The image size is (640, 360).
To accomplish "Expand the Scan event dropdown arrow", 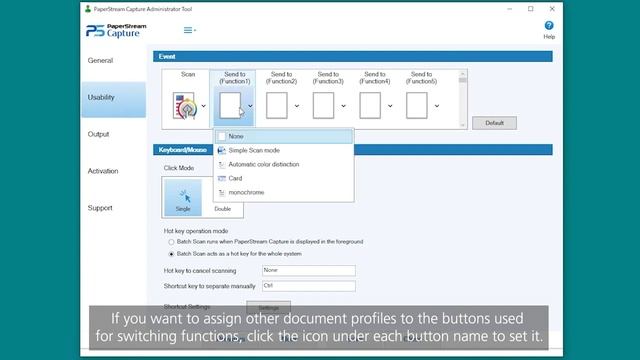I will coord(203,106).
